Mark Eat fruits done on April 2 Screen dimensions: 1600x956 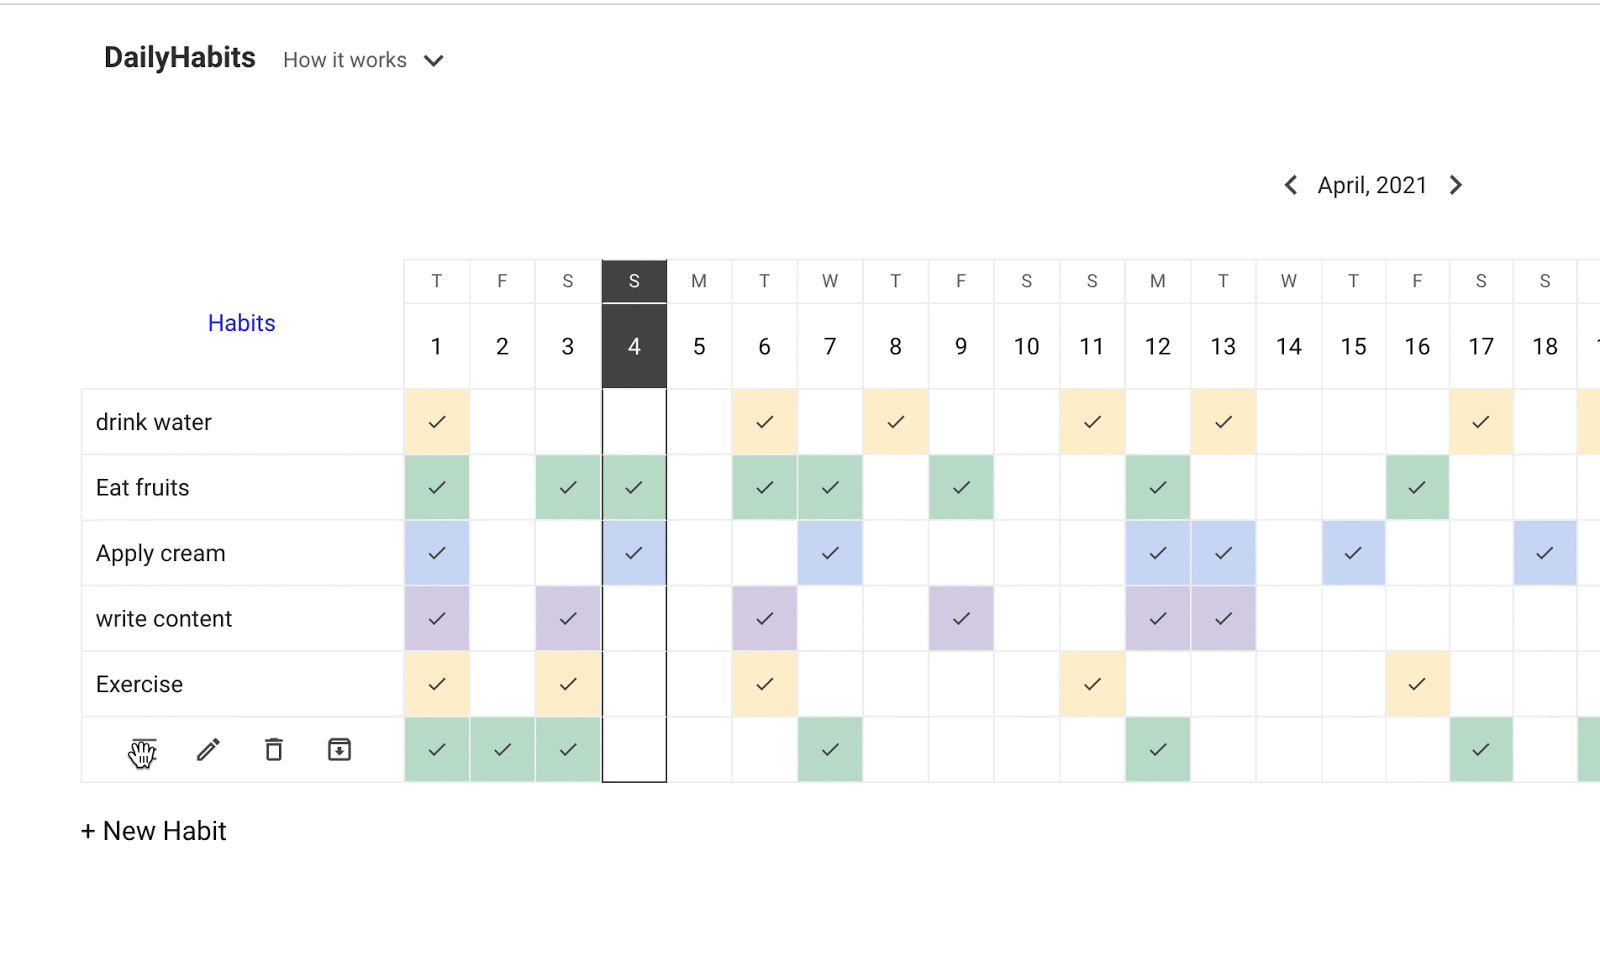point(502,488)
